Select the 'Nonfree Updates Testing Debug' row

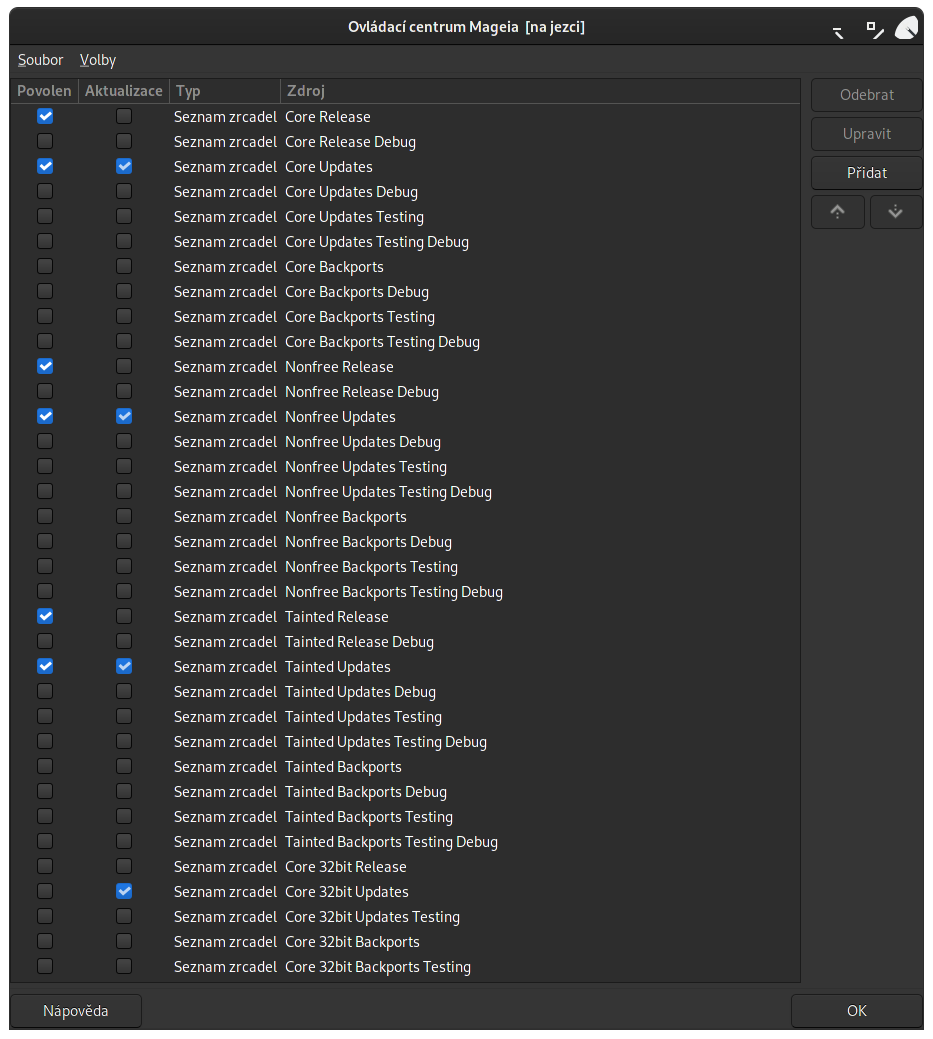pos(406,492)
